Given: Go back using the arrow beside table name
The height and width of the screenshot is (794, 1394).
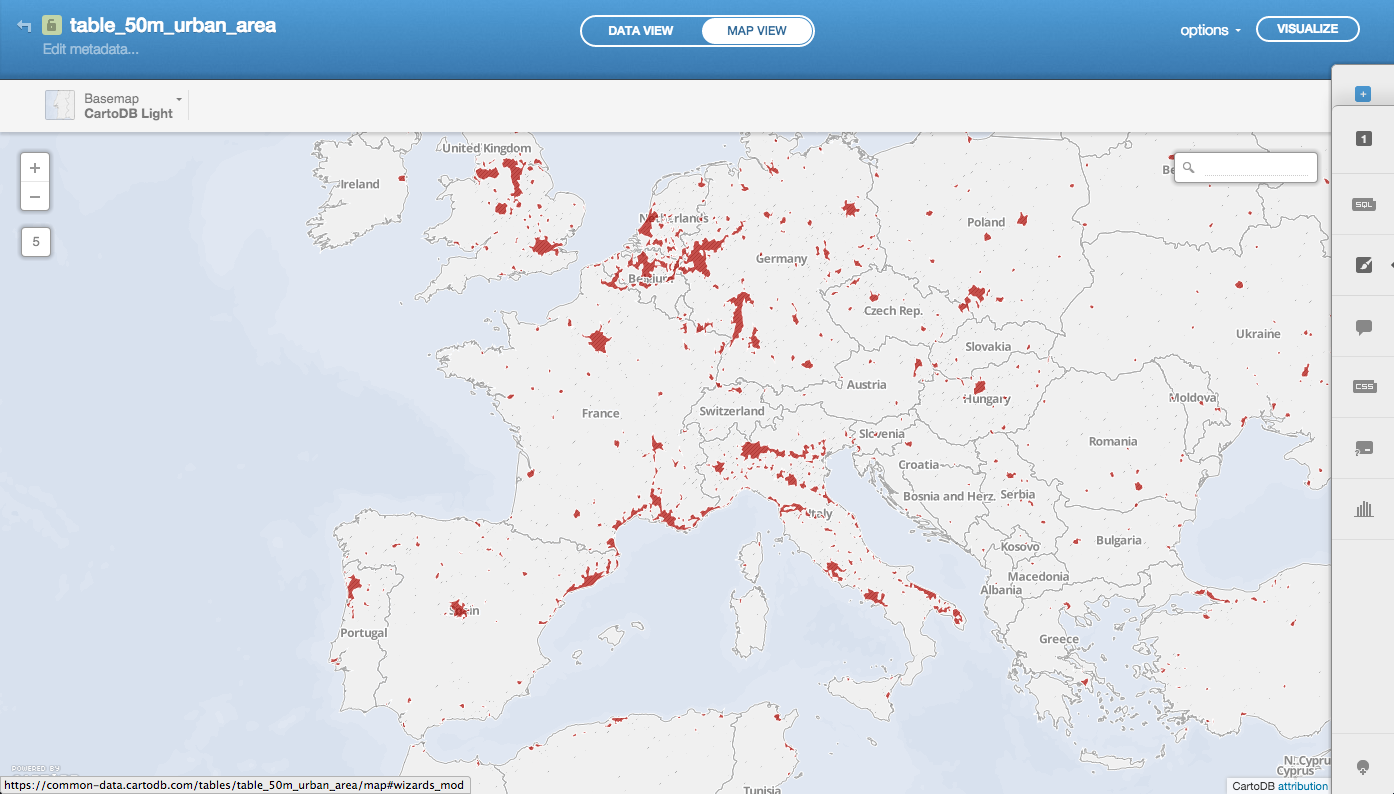Looking at the screenshot, I should [25, 25].
